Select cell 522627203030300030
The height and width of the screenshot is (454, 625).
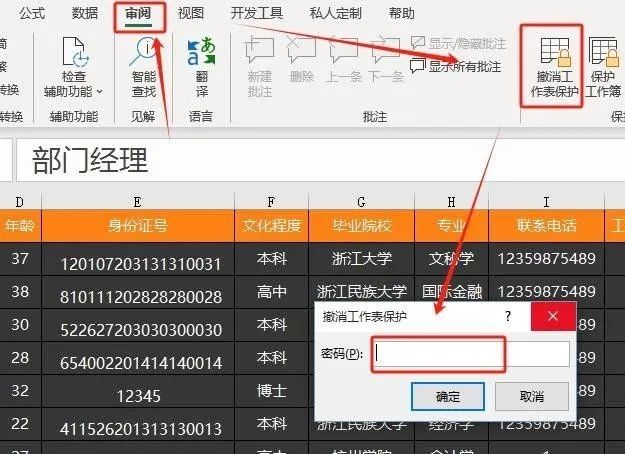pos(138,325)
